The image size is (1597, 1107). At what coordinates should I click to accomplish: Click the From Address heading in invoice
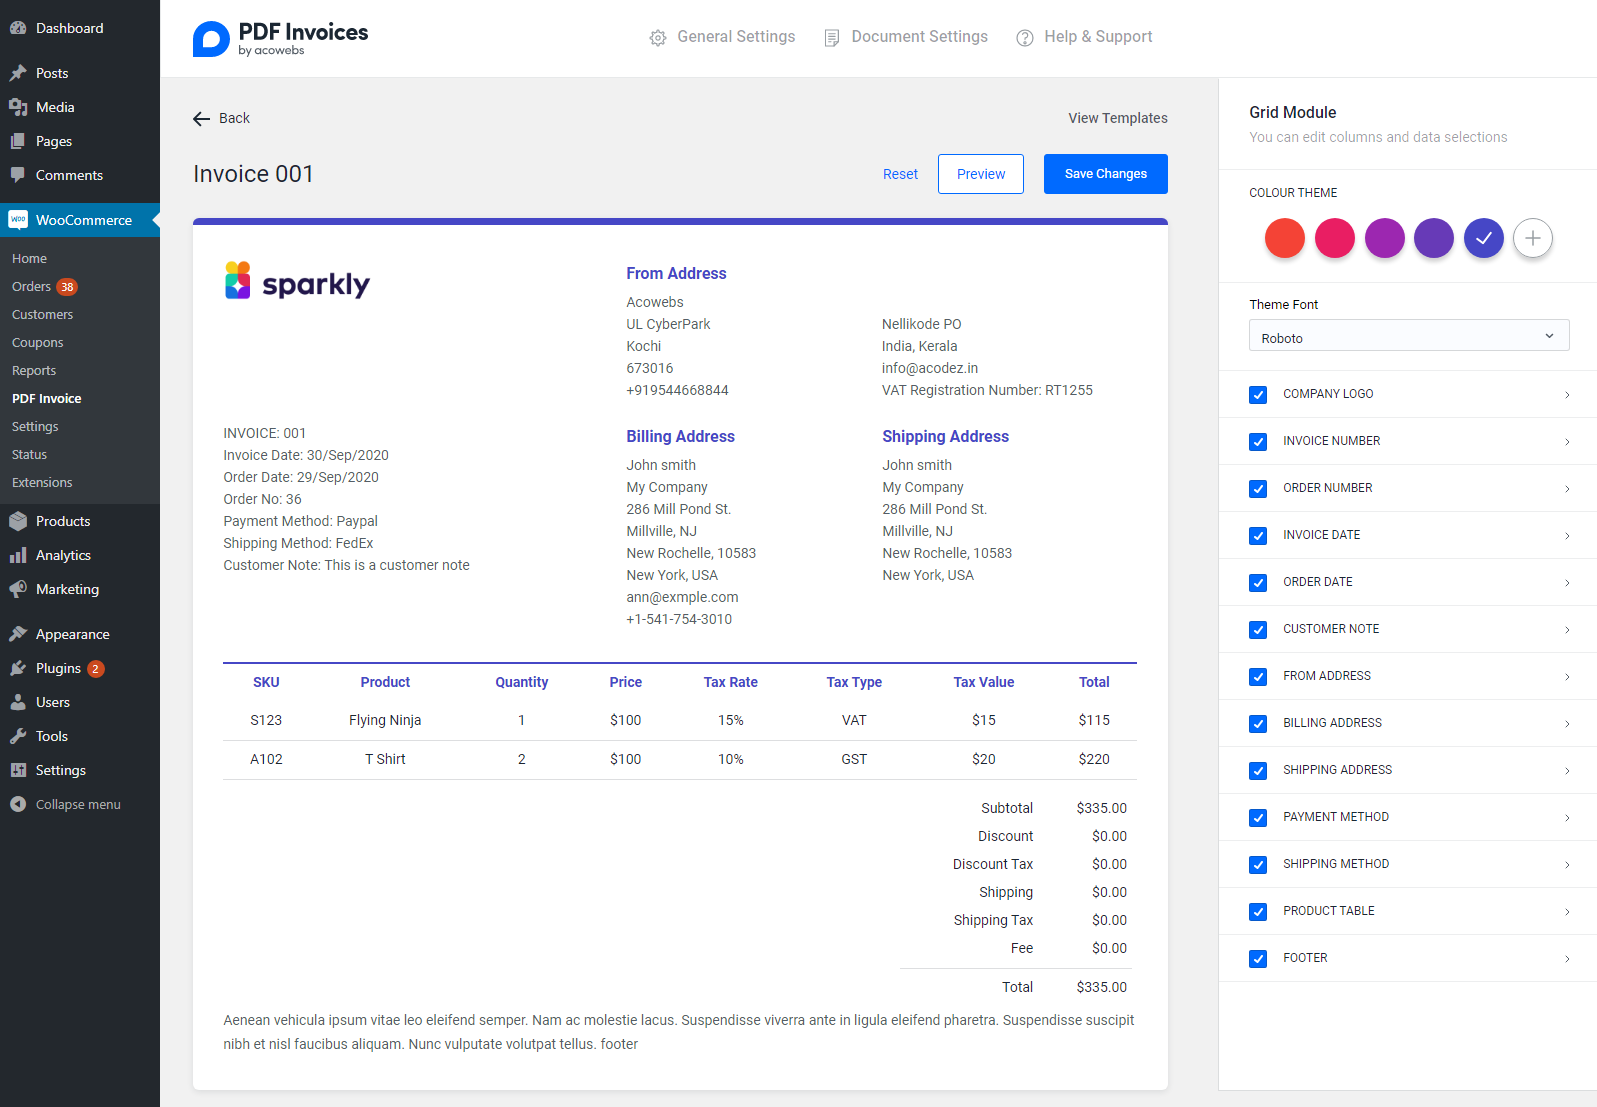[676, 273]
